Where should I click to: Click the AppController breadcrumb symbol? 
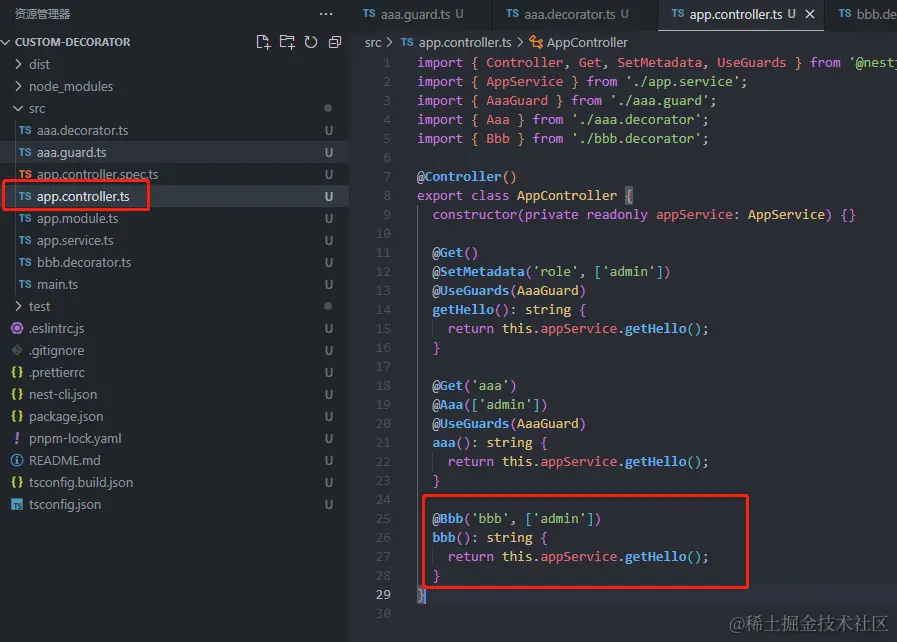click(x=587, y=42)
